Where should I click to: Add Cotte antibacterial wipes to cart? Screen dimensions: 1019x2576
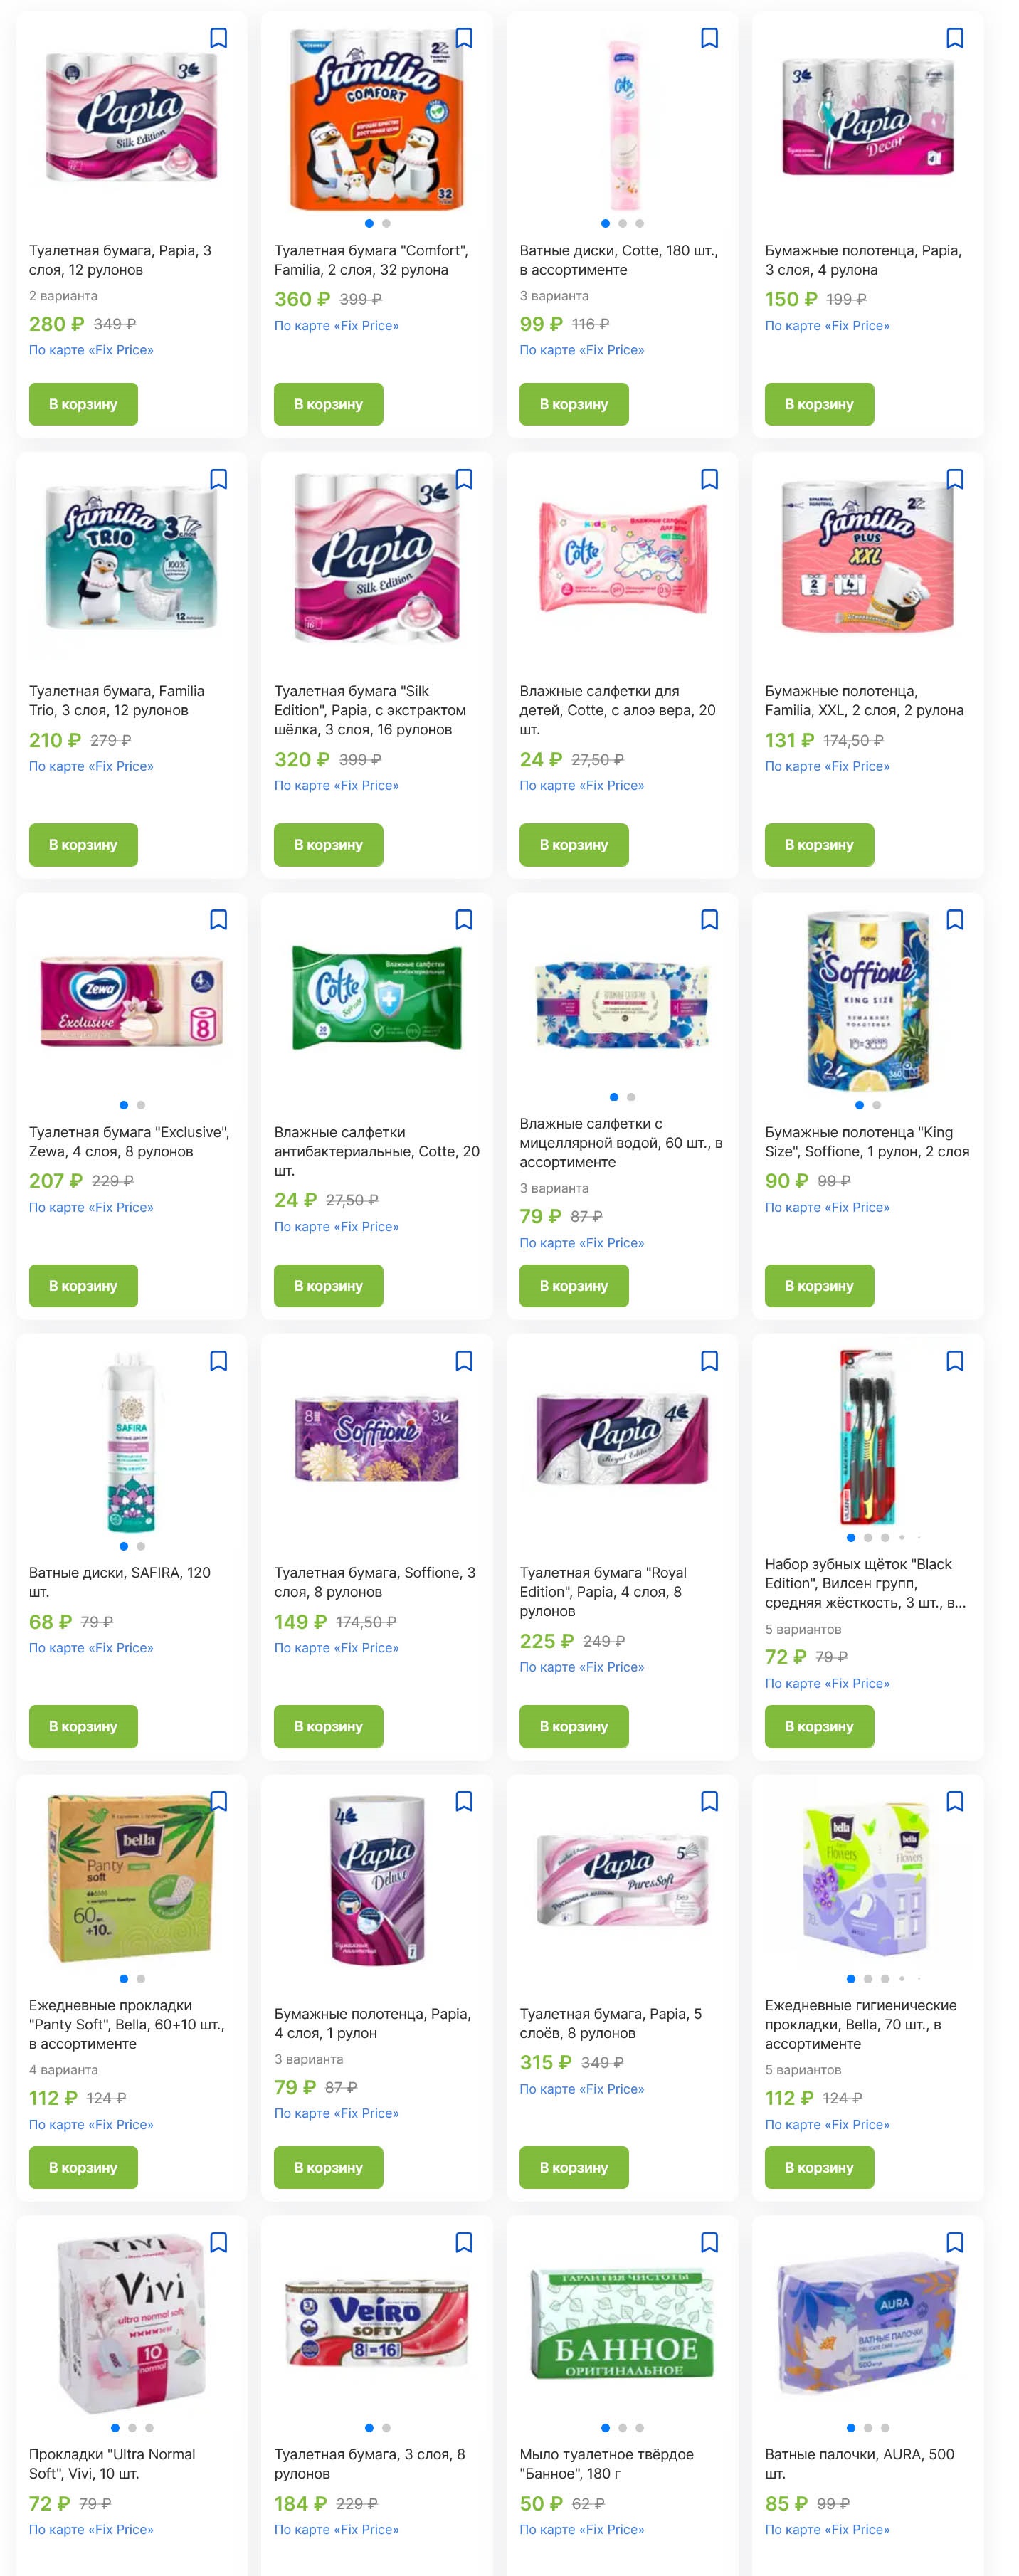tap(328, 1286)
